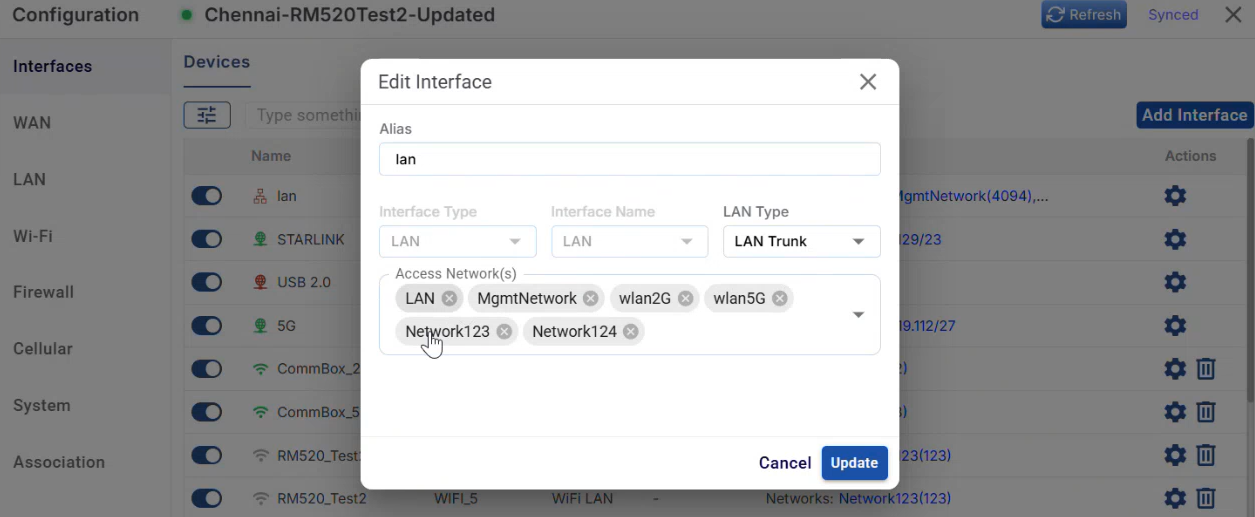Image resolution: width=1255 pixels, height=517 pixels.
Task: Cancel the Edit Interface dialog
Action: click(784, 462)
